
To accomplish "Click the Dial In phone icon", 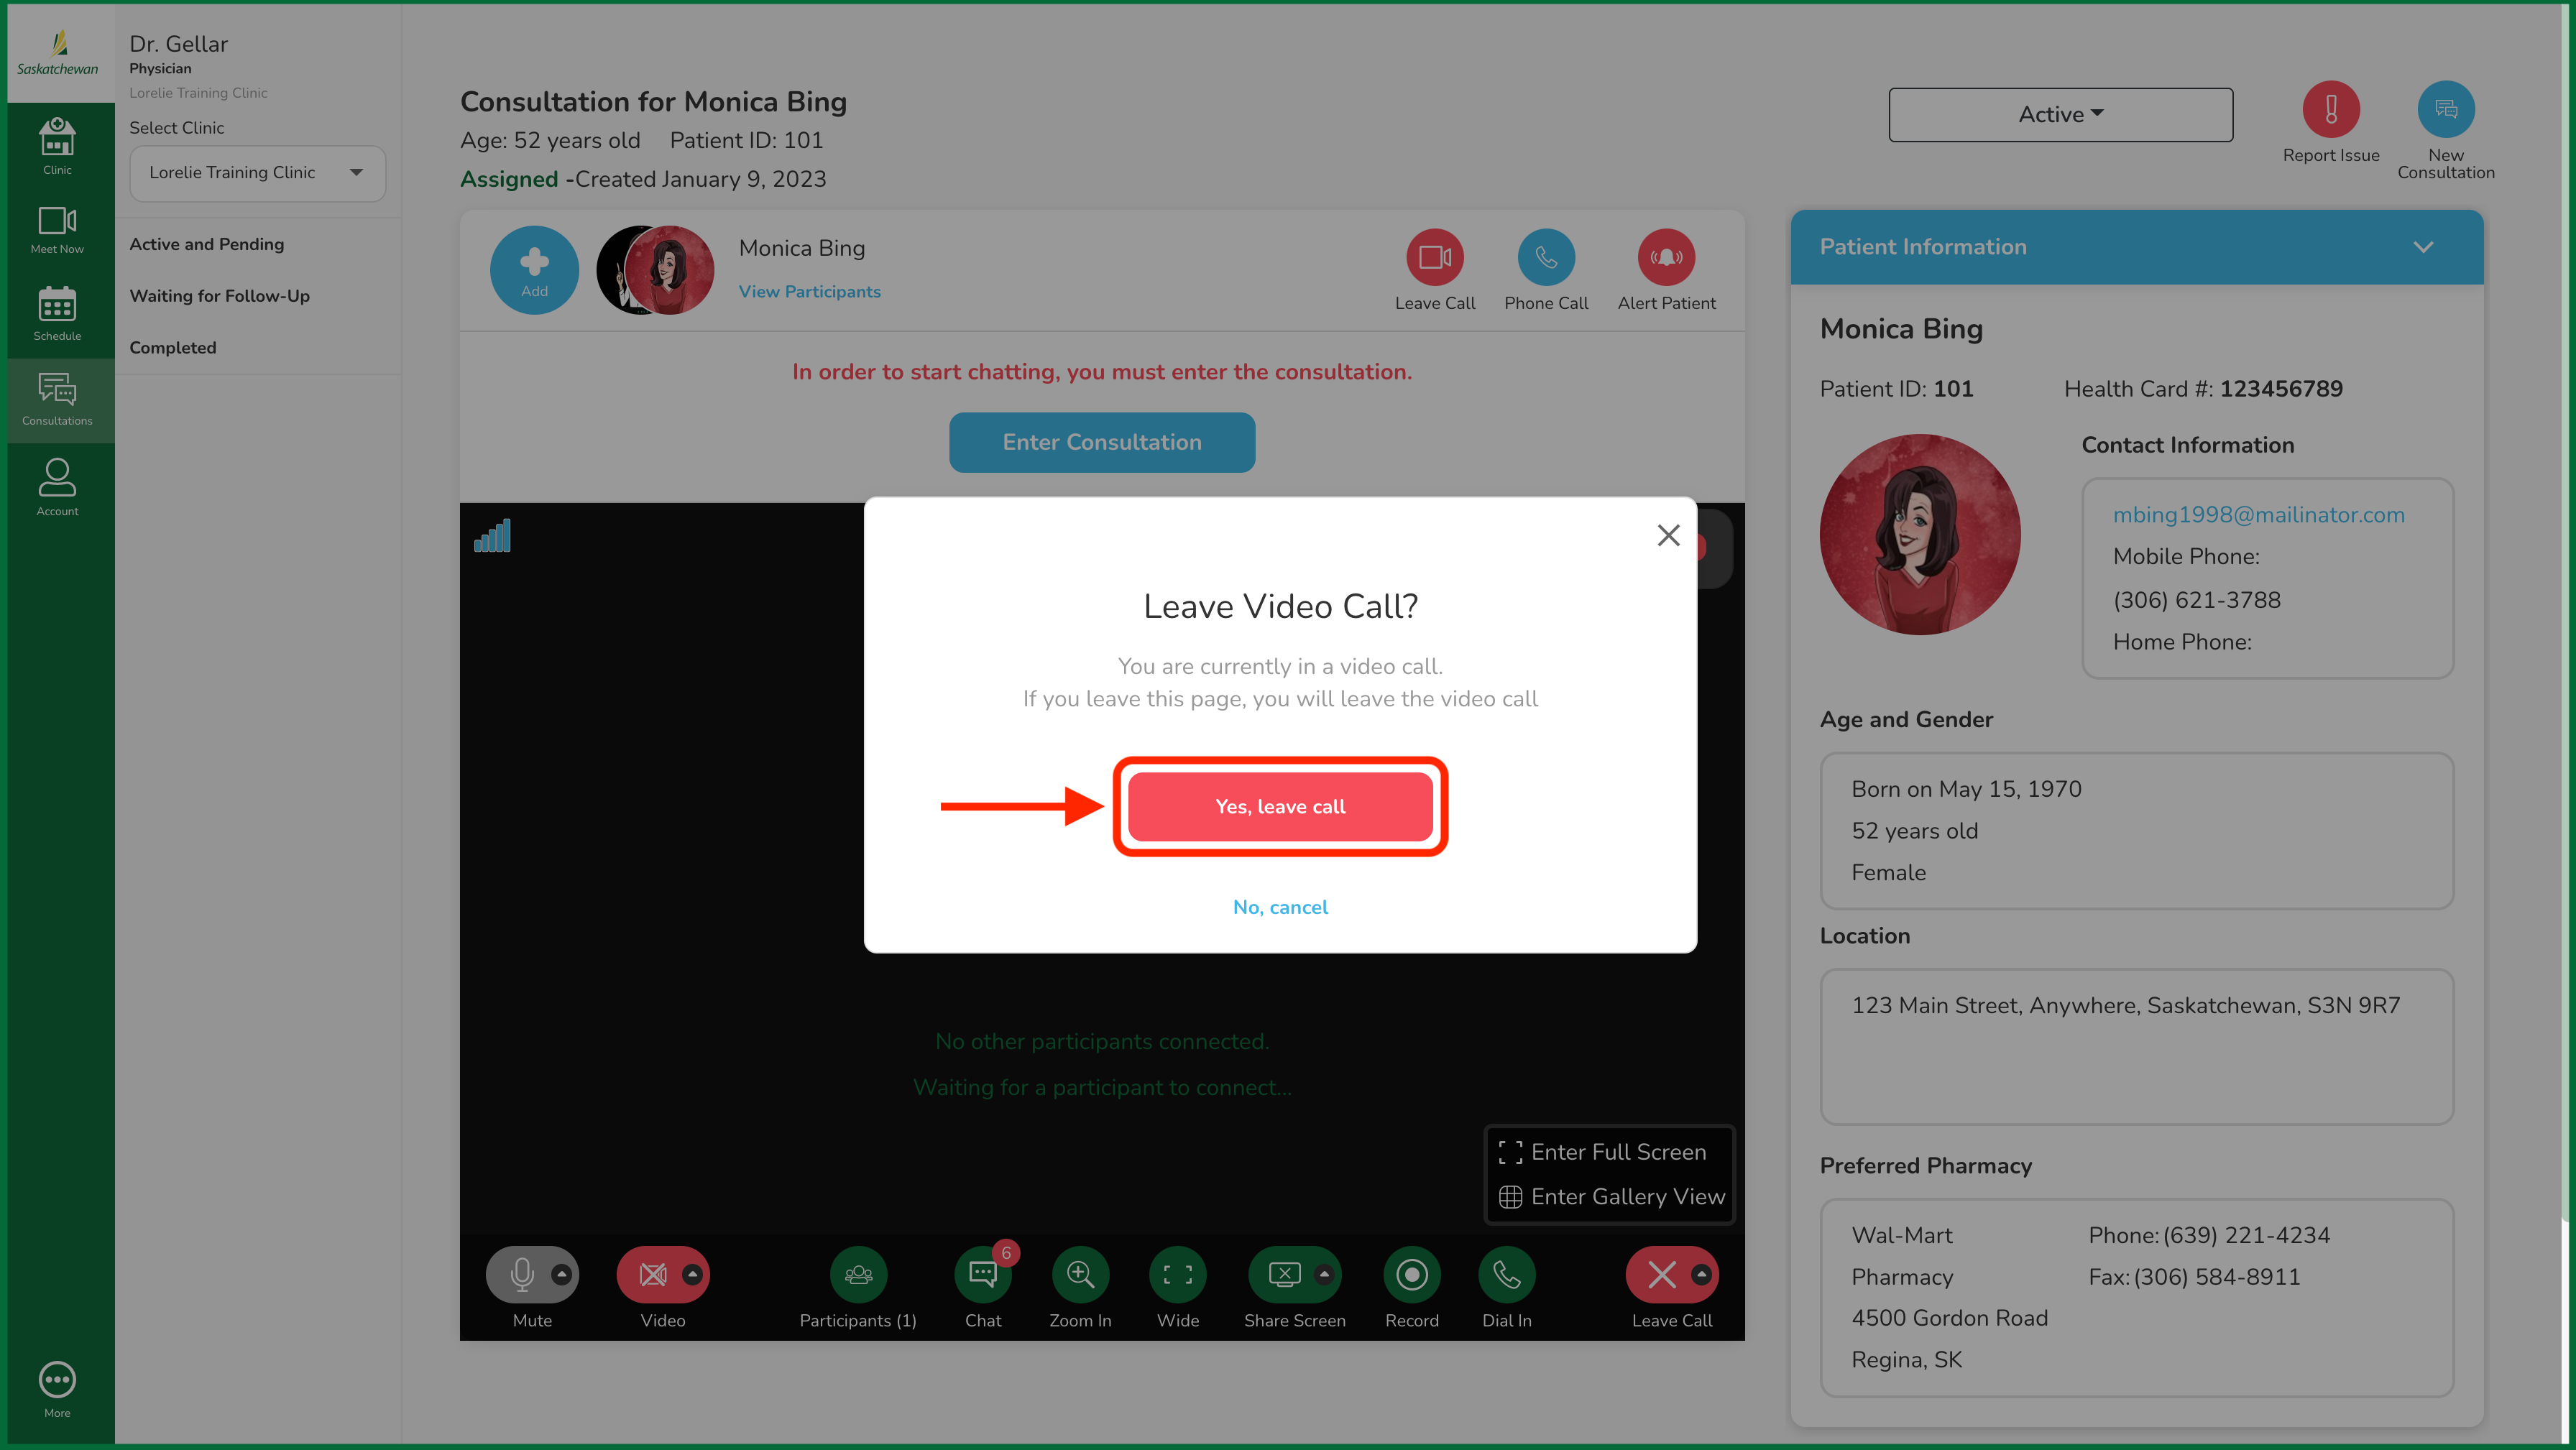I will coord(1506,1274).
